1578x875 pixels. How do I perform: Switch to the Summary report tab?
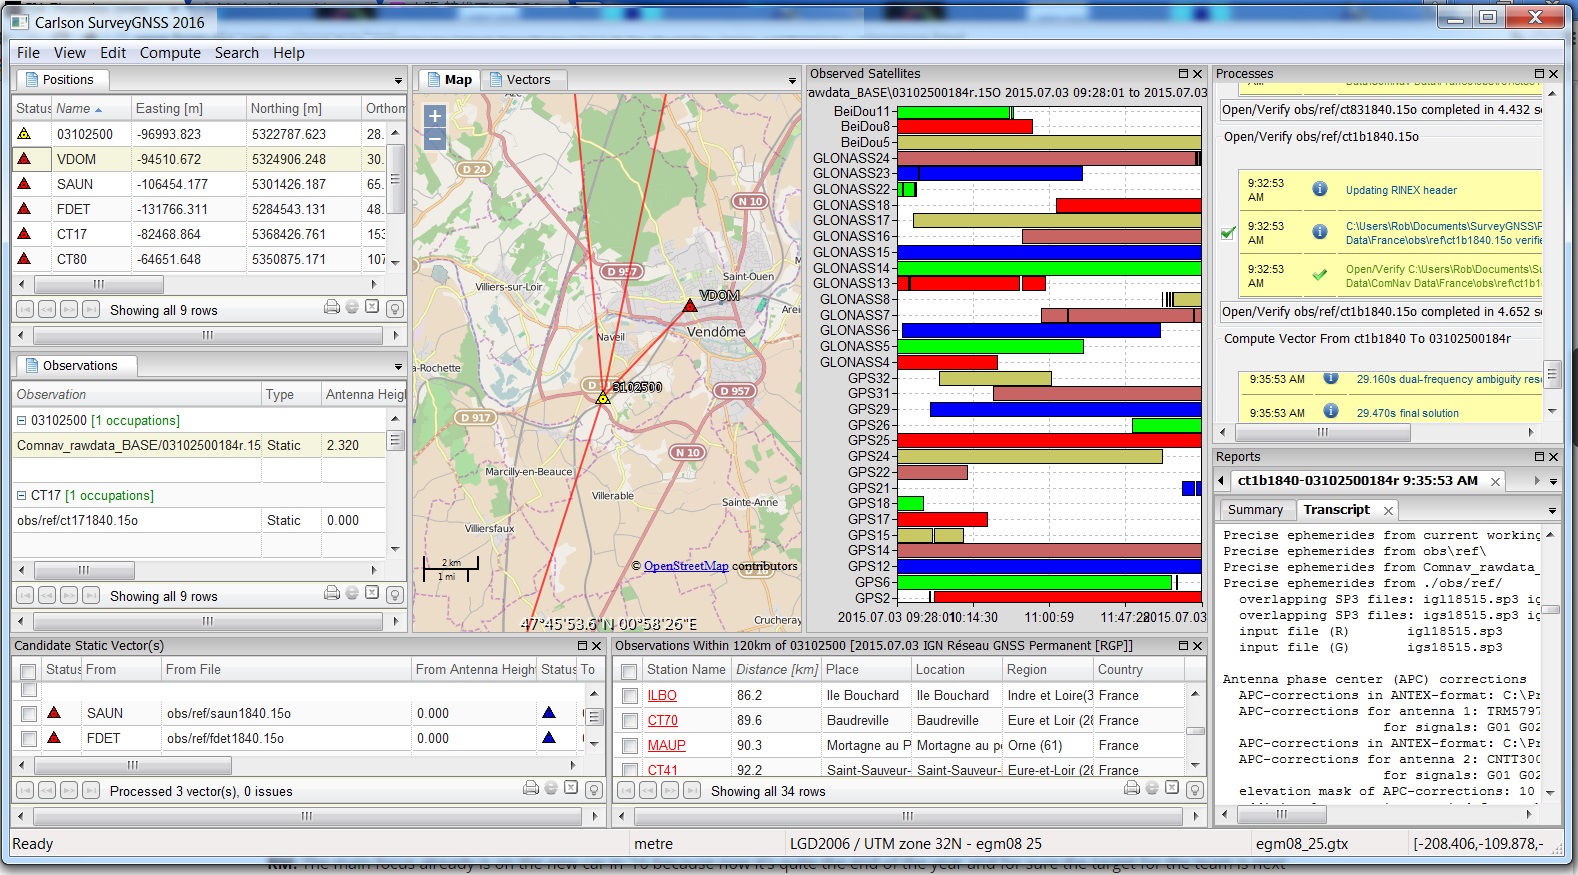point(1255,510)
